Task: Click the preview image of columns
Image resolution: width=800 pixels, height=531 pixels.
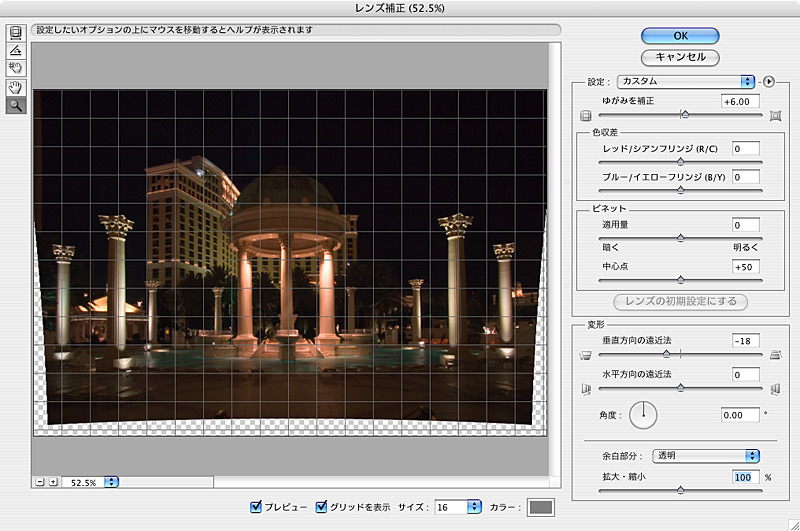Action: click(x=290, y=263)
